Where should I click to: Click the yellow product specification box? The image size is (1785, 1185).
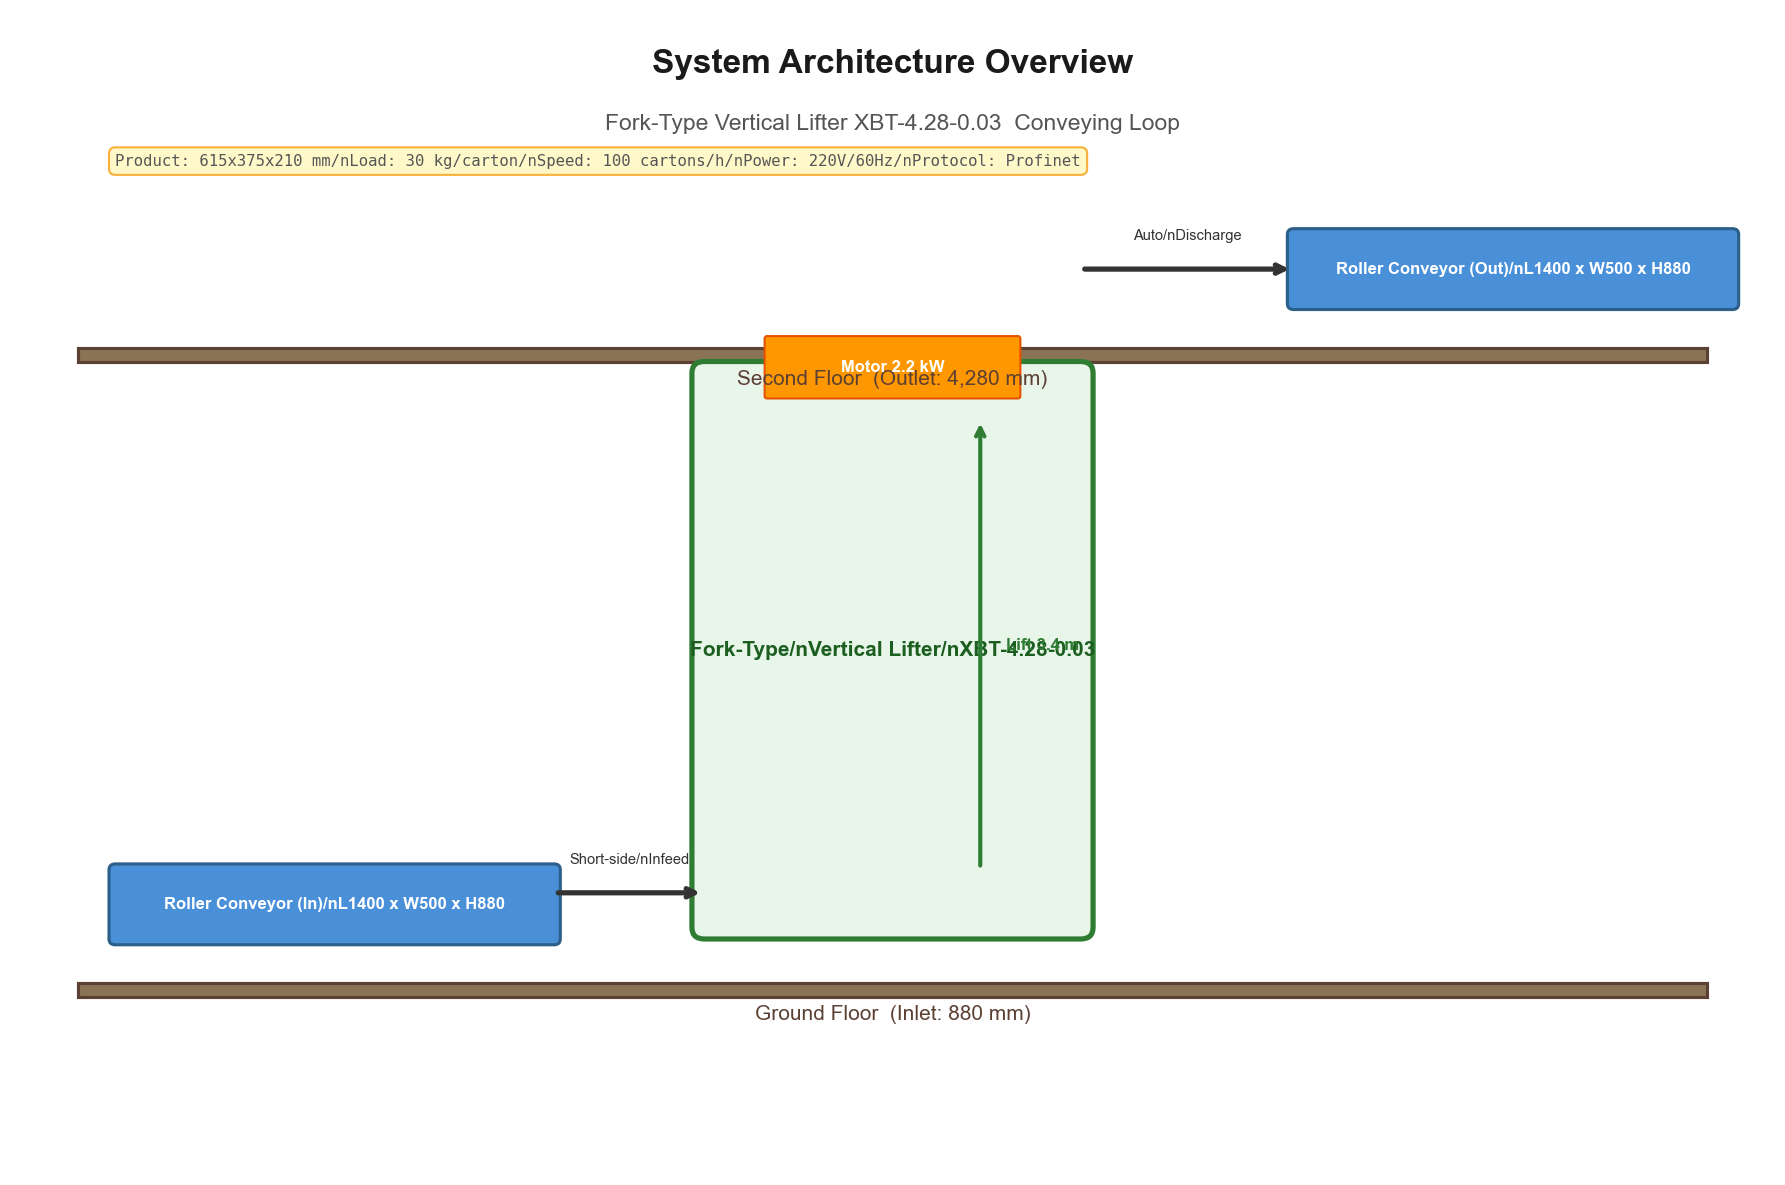click(x=598, y=161)
